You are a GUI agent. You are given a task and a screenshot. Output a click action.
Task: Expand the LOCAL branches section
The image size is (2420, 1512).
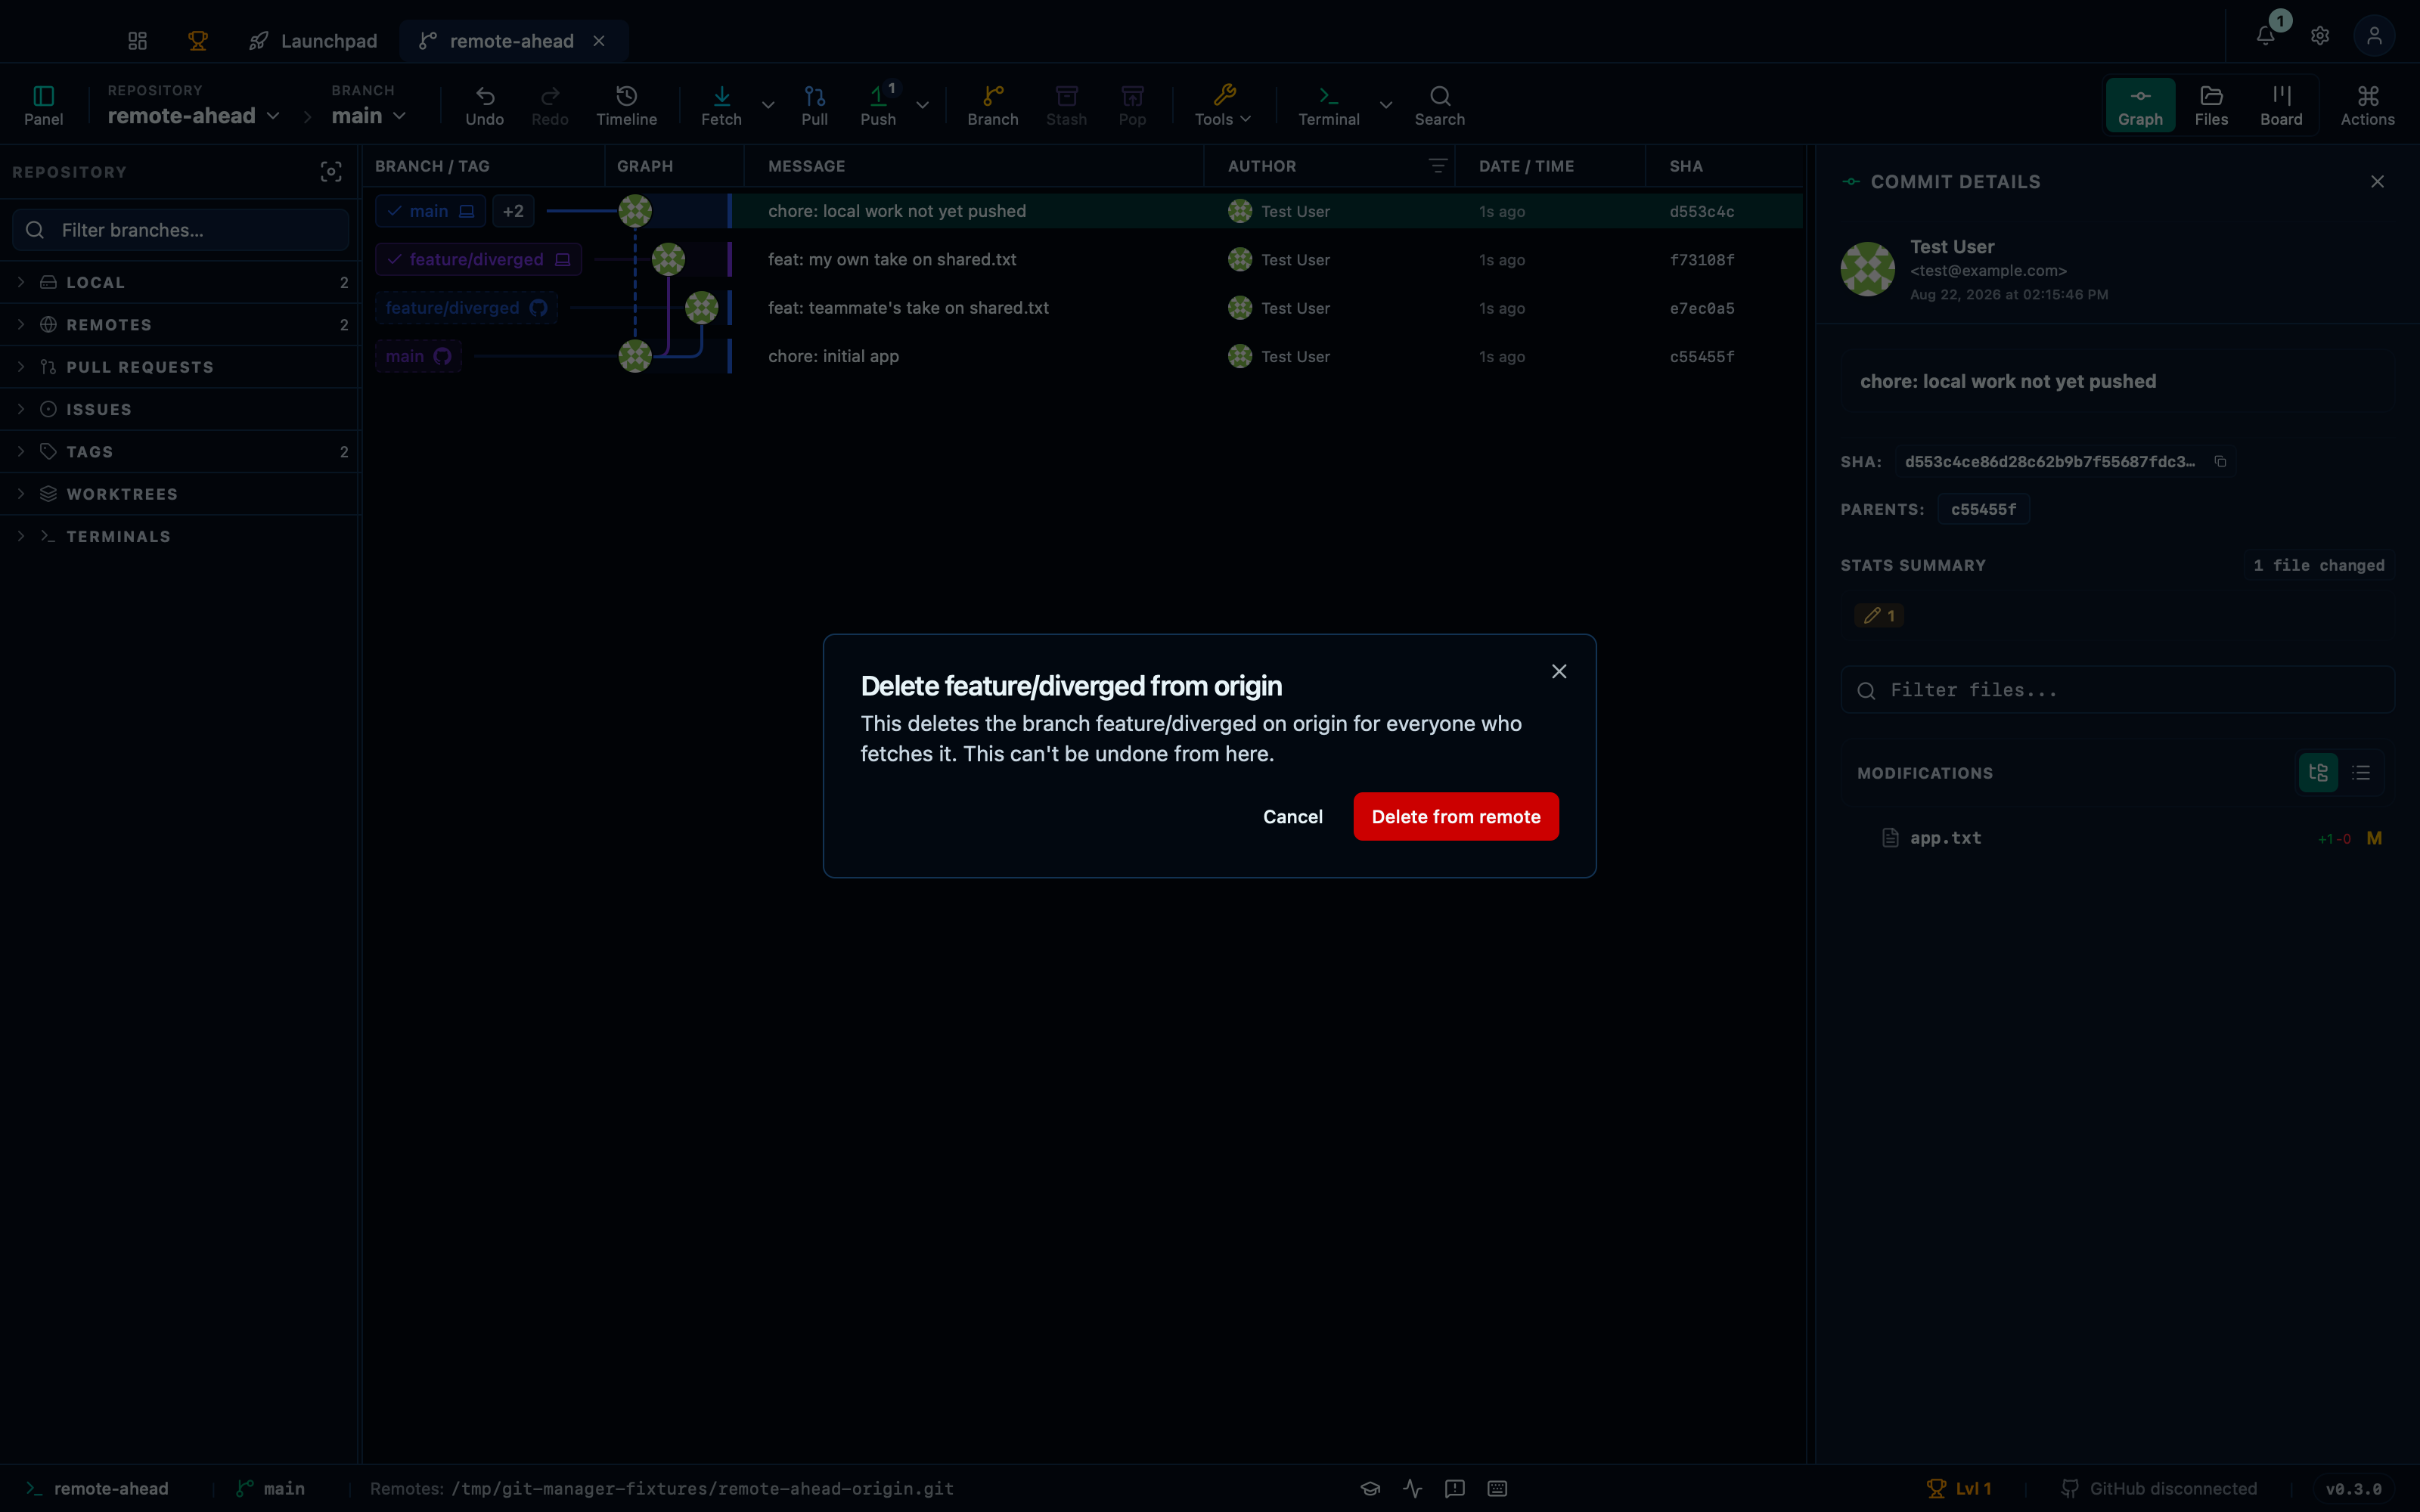(181, 282)
